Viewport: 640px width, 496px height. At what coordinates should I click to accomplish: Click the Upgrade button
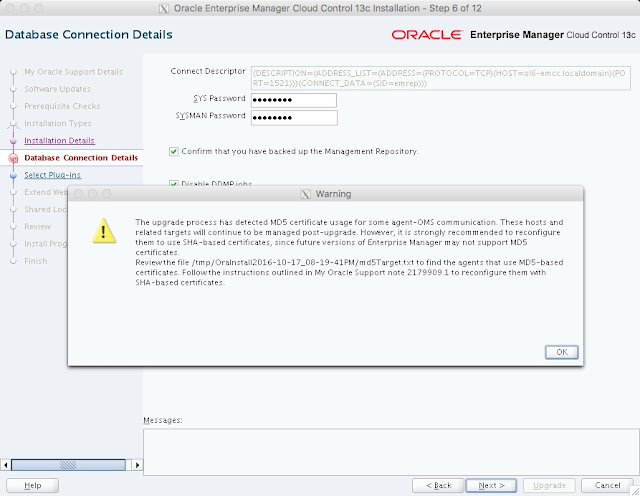tap(549, 485)
